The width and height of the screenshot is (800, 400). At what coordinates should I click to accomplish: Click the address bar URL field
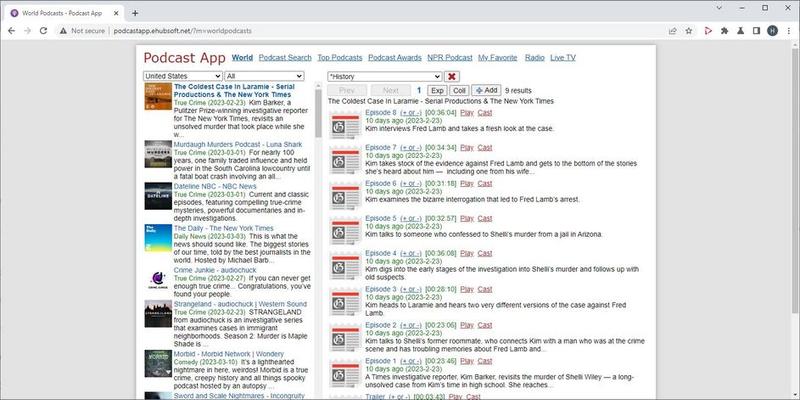coord(182,31)
